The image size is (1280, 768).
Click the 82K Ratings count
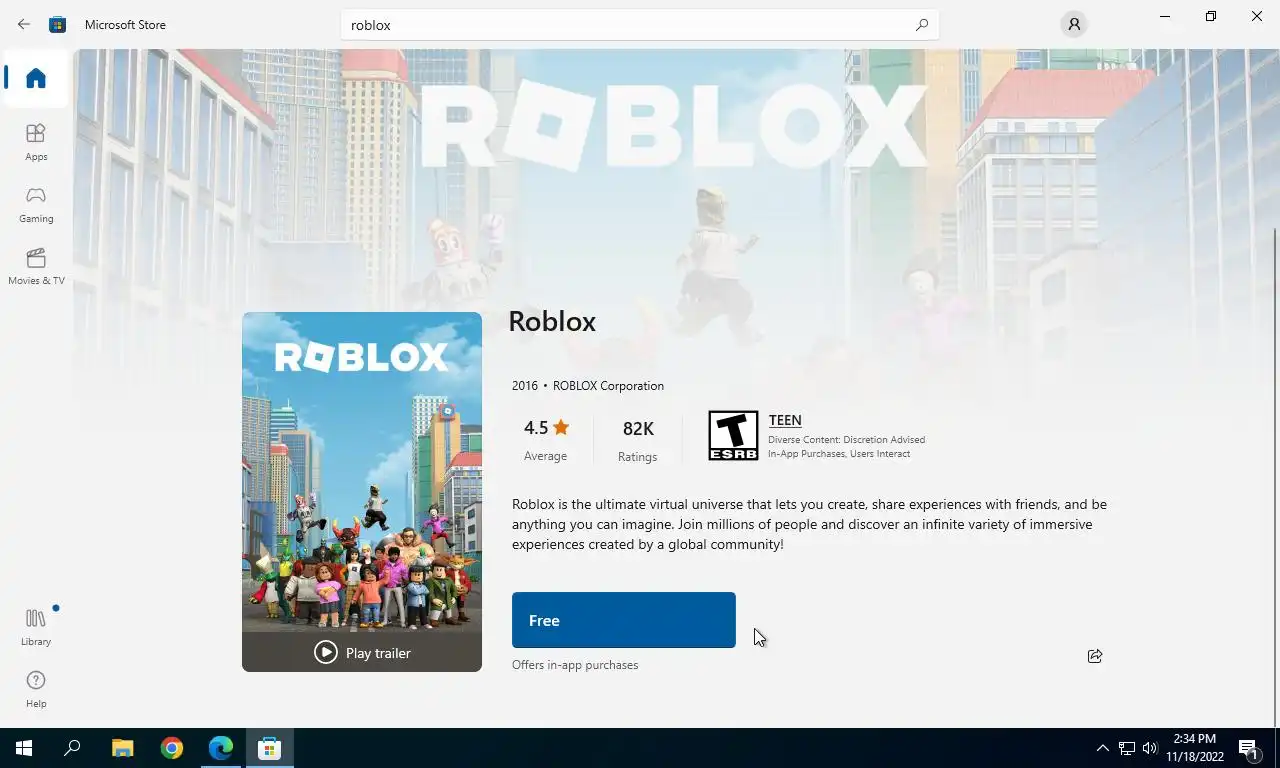[x=638, y=439]
